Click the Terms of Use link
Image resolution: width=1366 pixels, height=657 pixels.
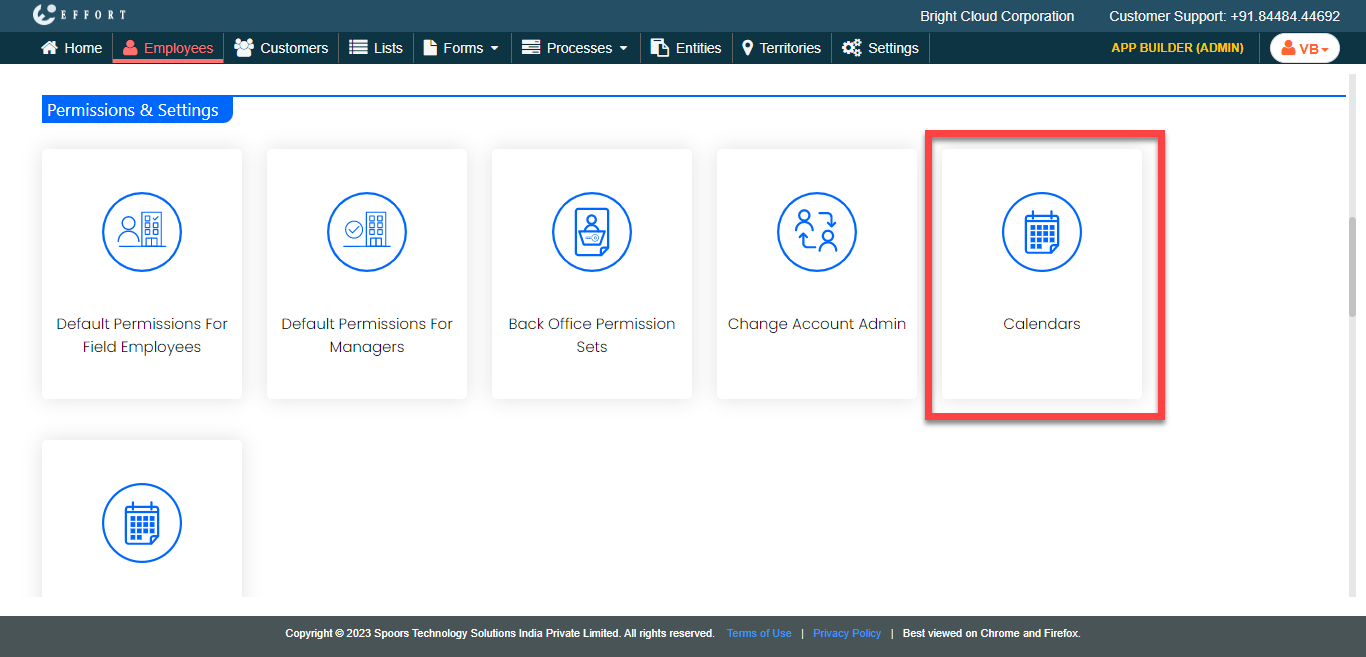coord(759,633)
